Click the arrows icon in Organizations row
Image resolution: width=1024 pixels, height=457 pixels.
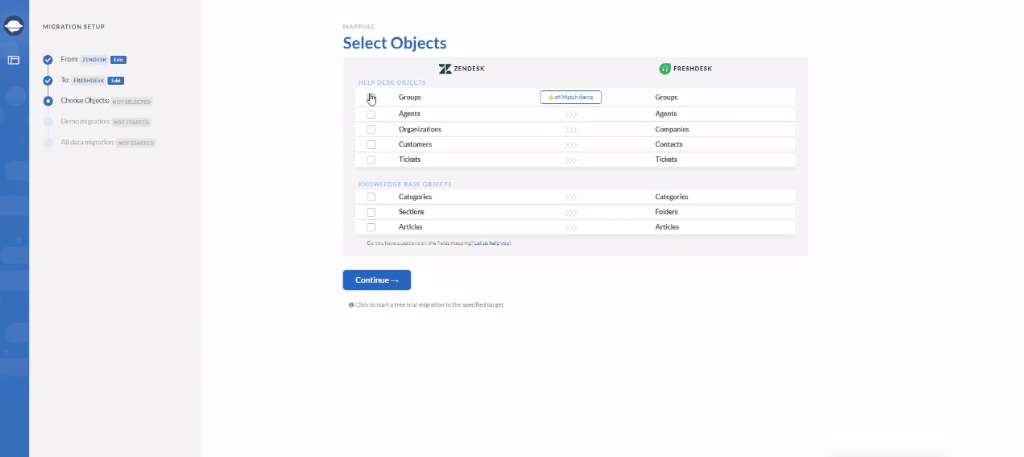click(x=571, y=129)
